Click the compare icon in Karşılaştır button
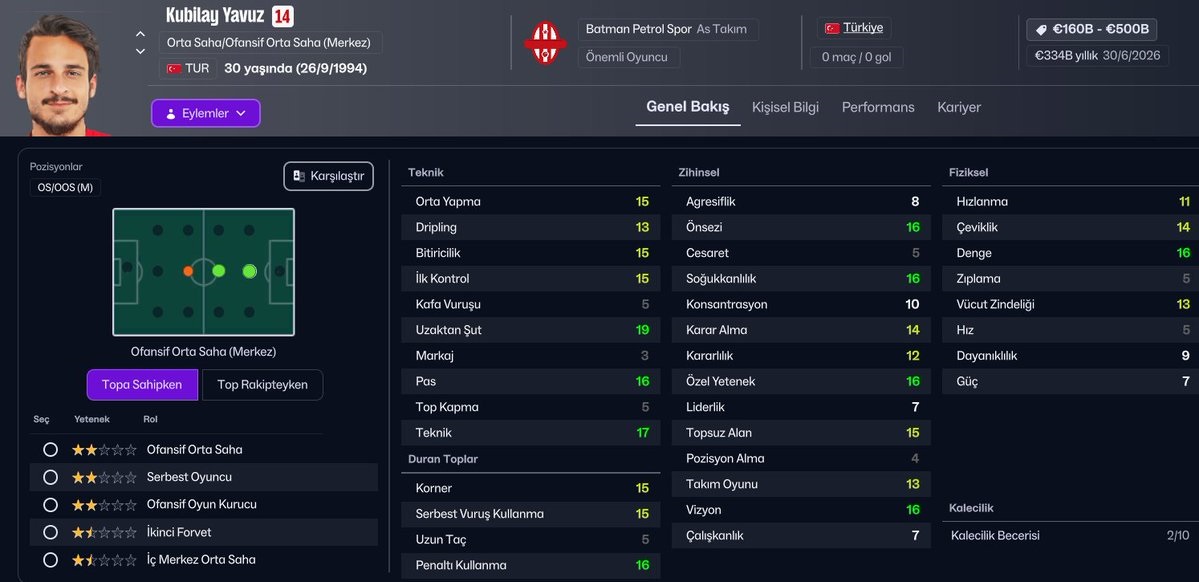This screenshot has height=582, width=1199. [298, 176]
